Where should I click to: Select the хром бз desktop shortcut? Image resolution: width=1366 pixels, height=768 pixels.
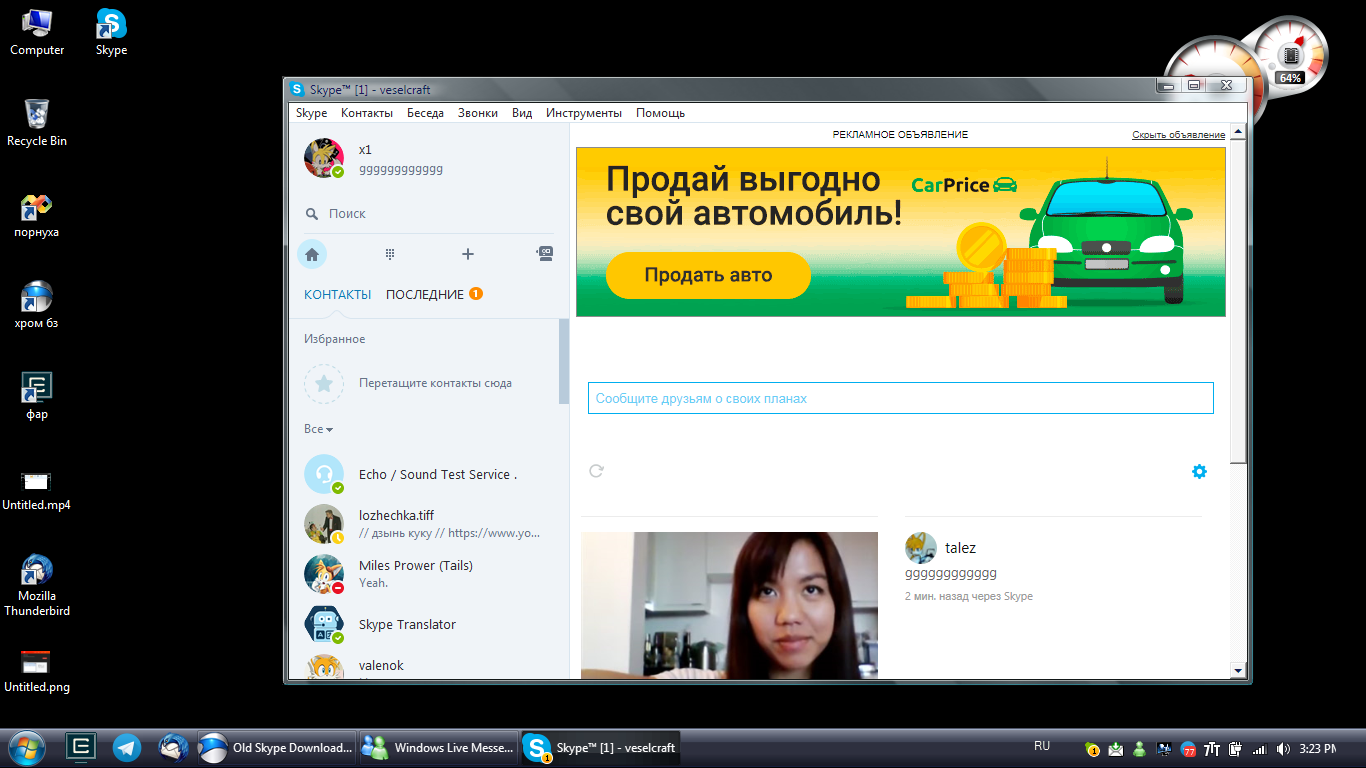click(37, 305)
